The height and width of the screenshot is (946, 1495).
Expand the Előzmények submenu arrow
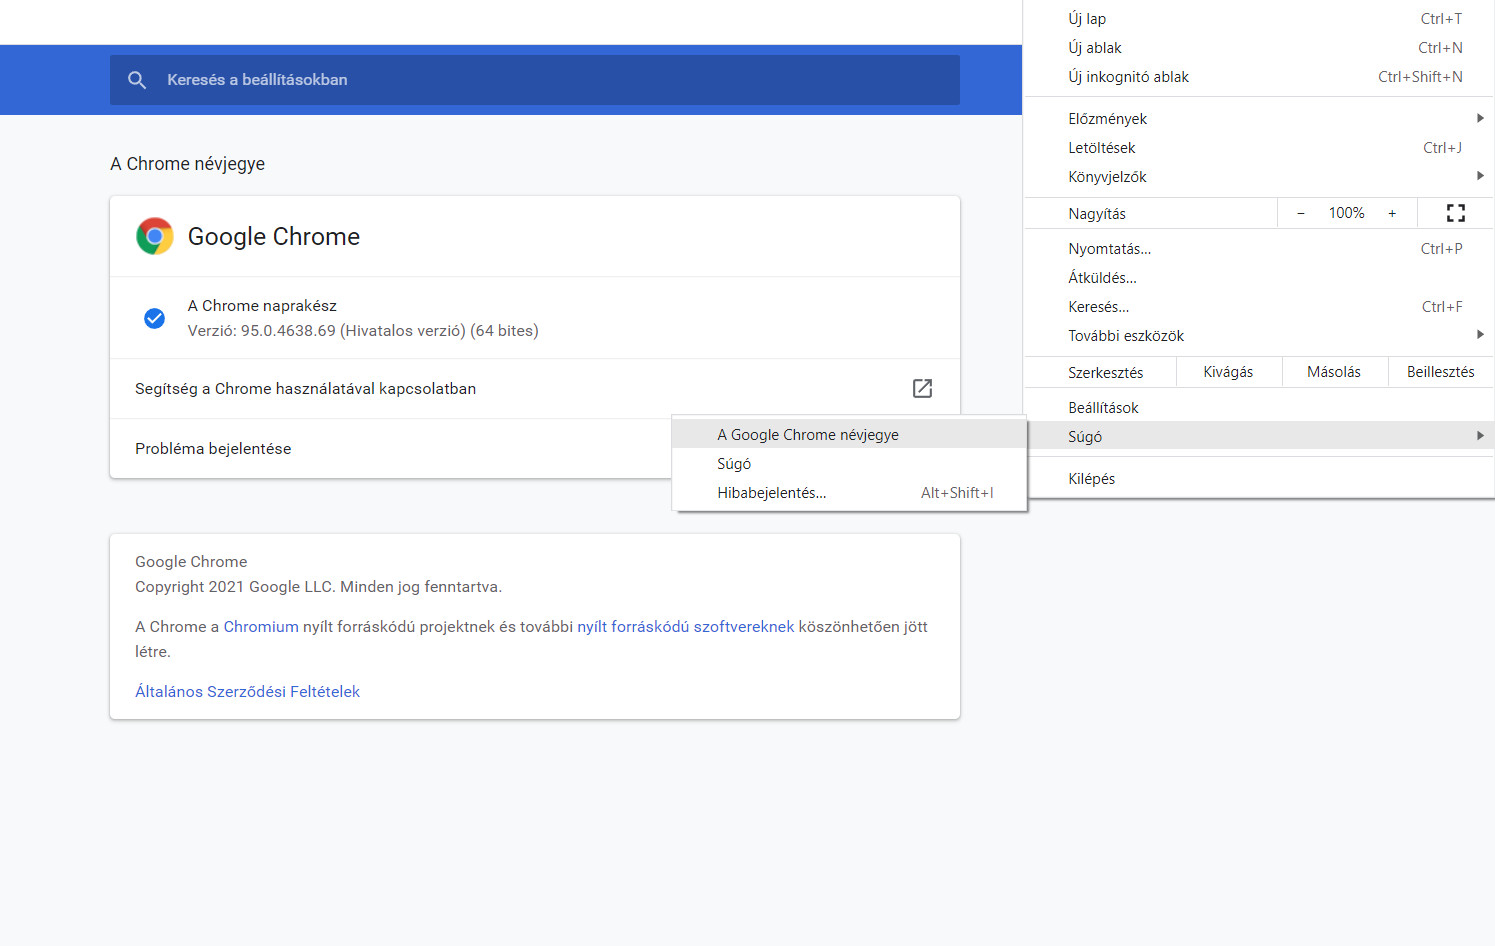pyautogui.click(x=1480, y=118)
